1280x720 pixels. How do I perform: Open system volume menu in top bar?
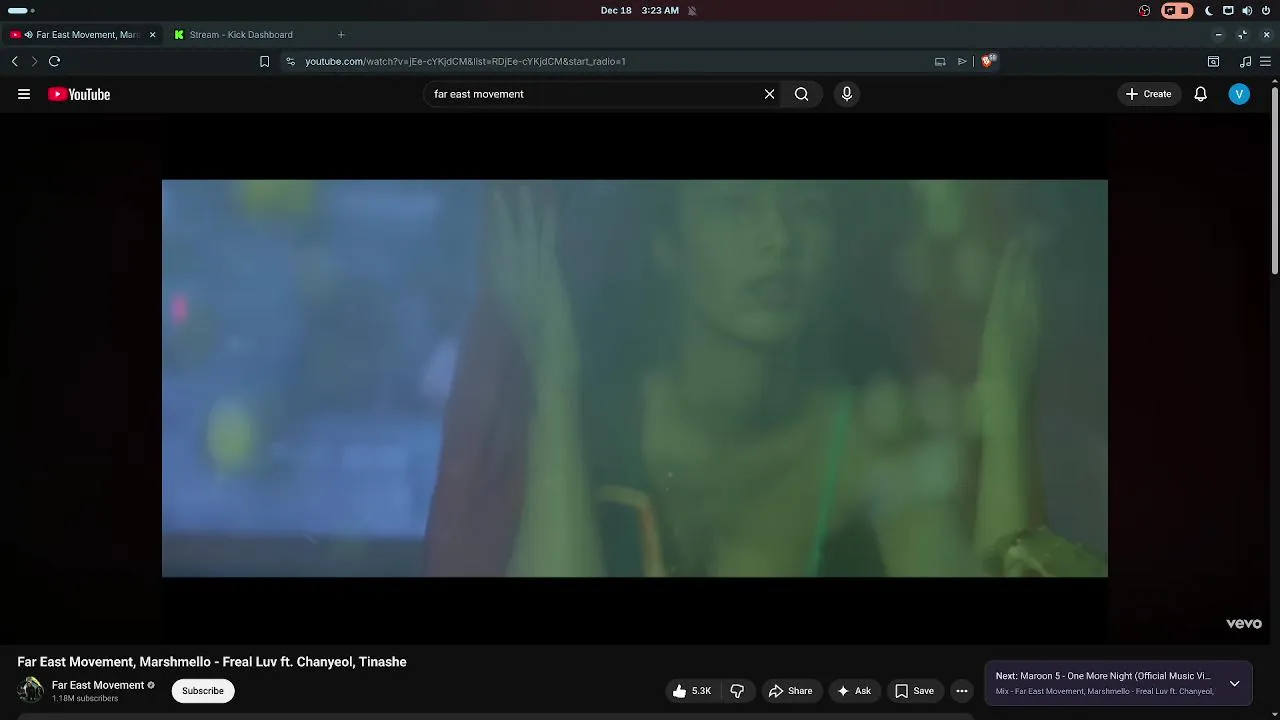click(1247, 10)
